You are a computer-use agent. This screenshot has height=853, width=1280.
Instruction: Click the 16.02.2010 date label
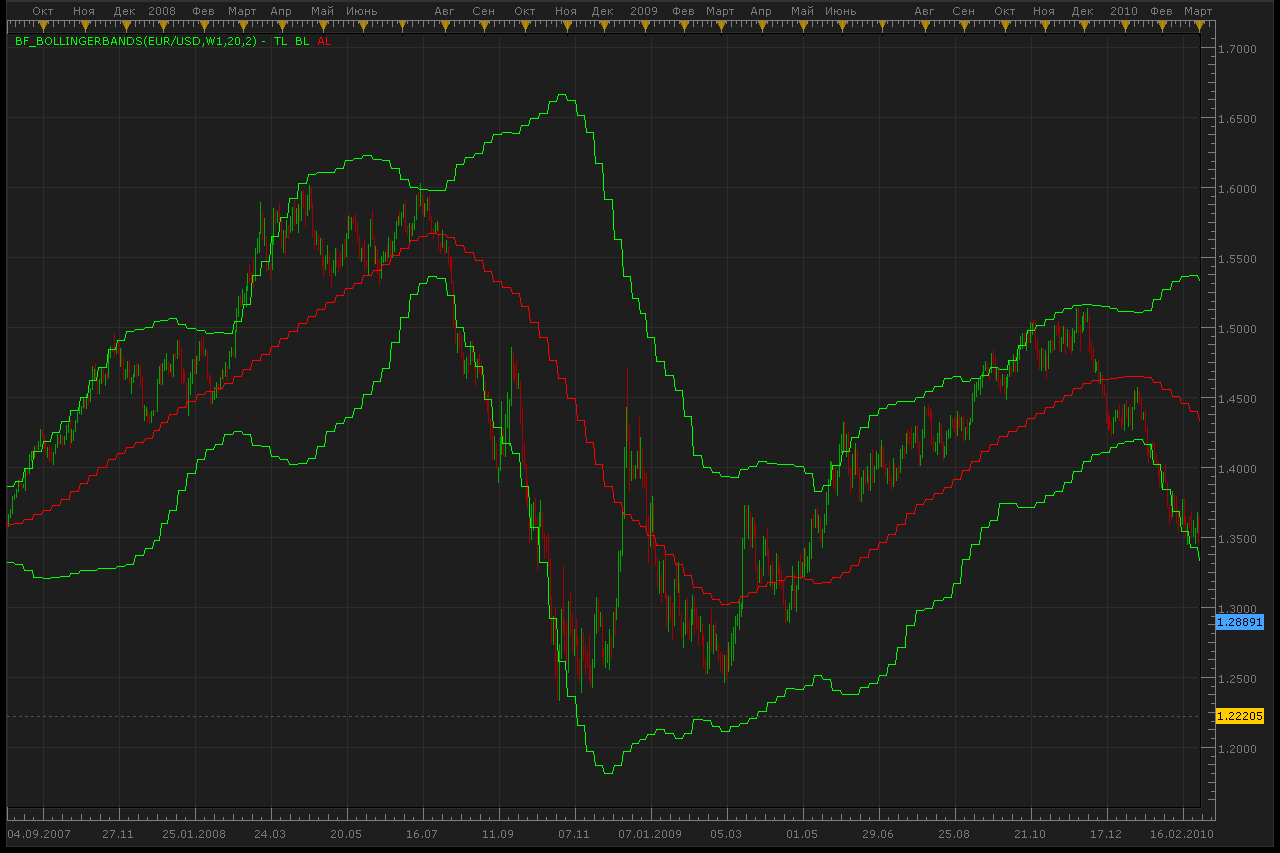(x=1181, y=833)
